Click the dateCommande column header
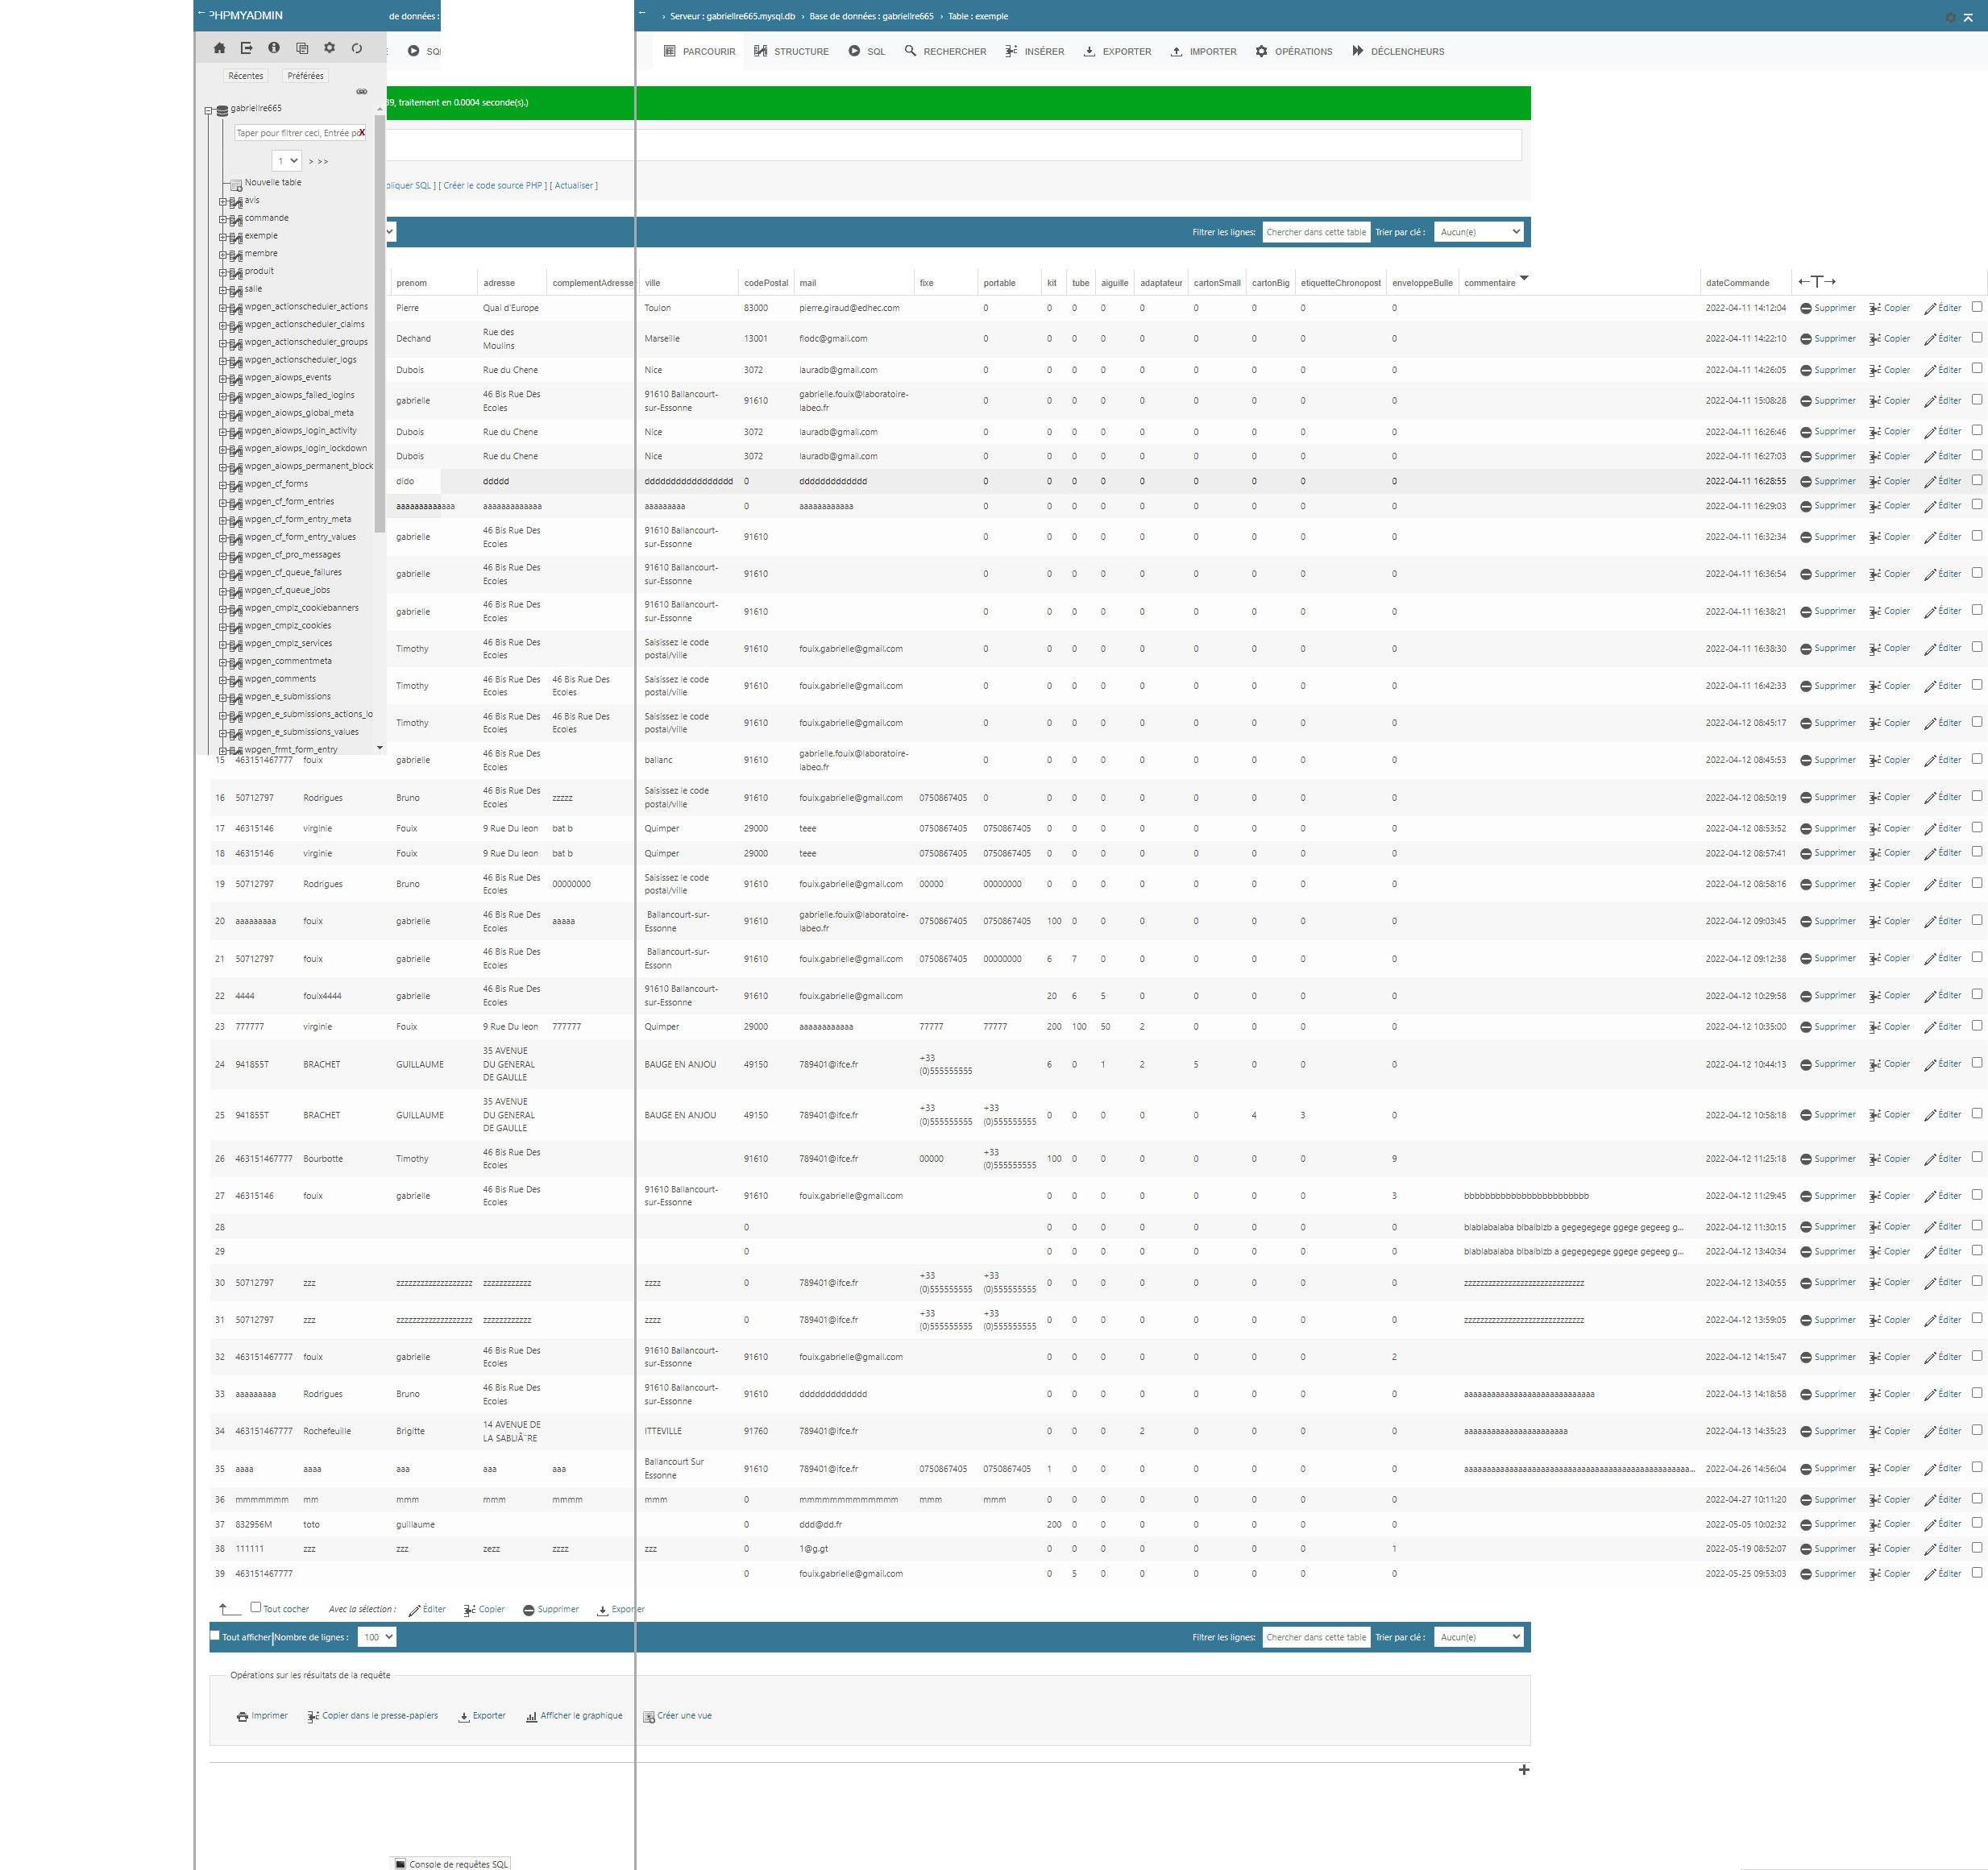 (1737, 283)
